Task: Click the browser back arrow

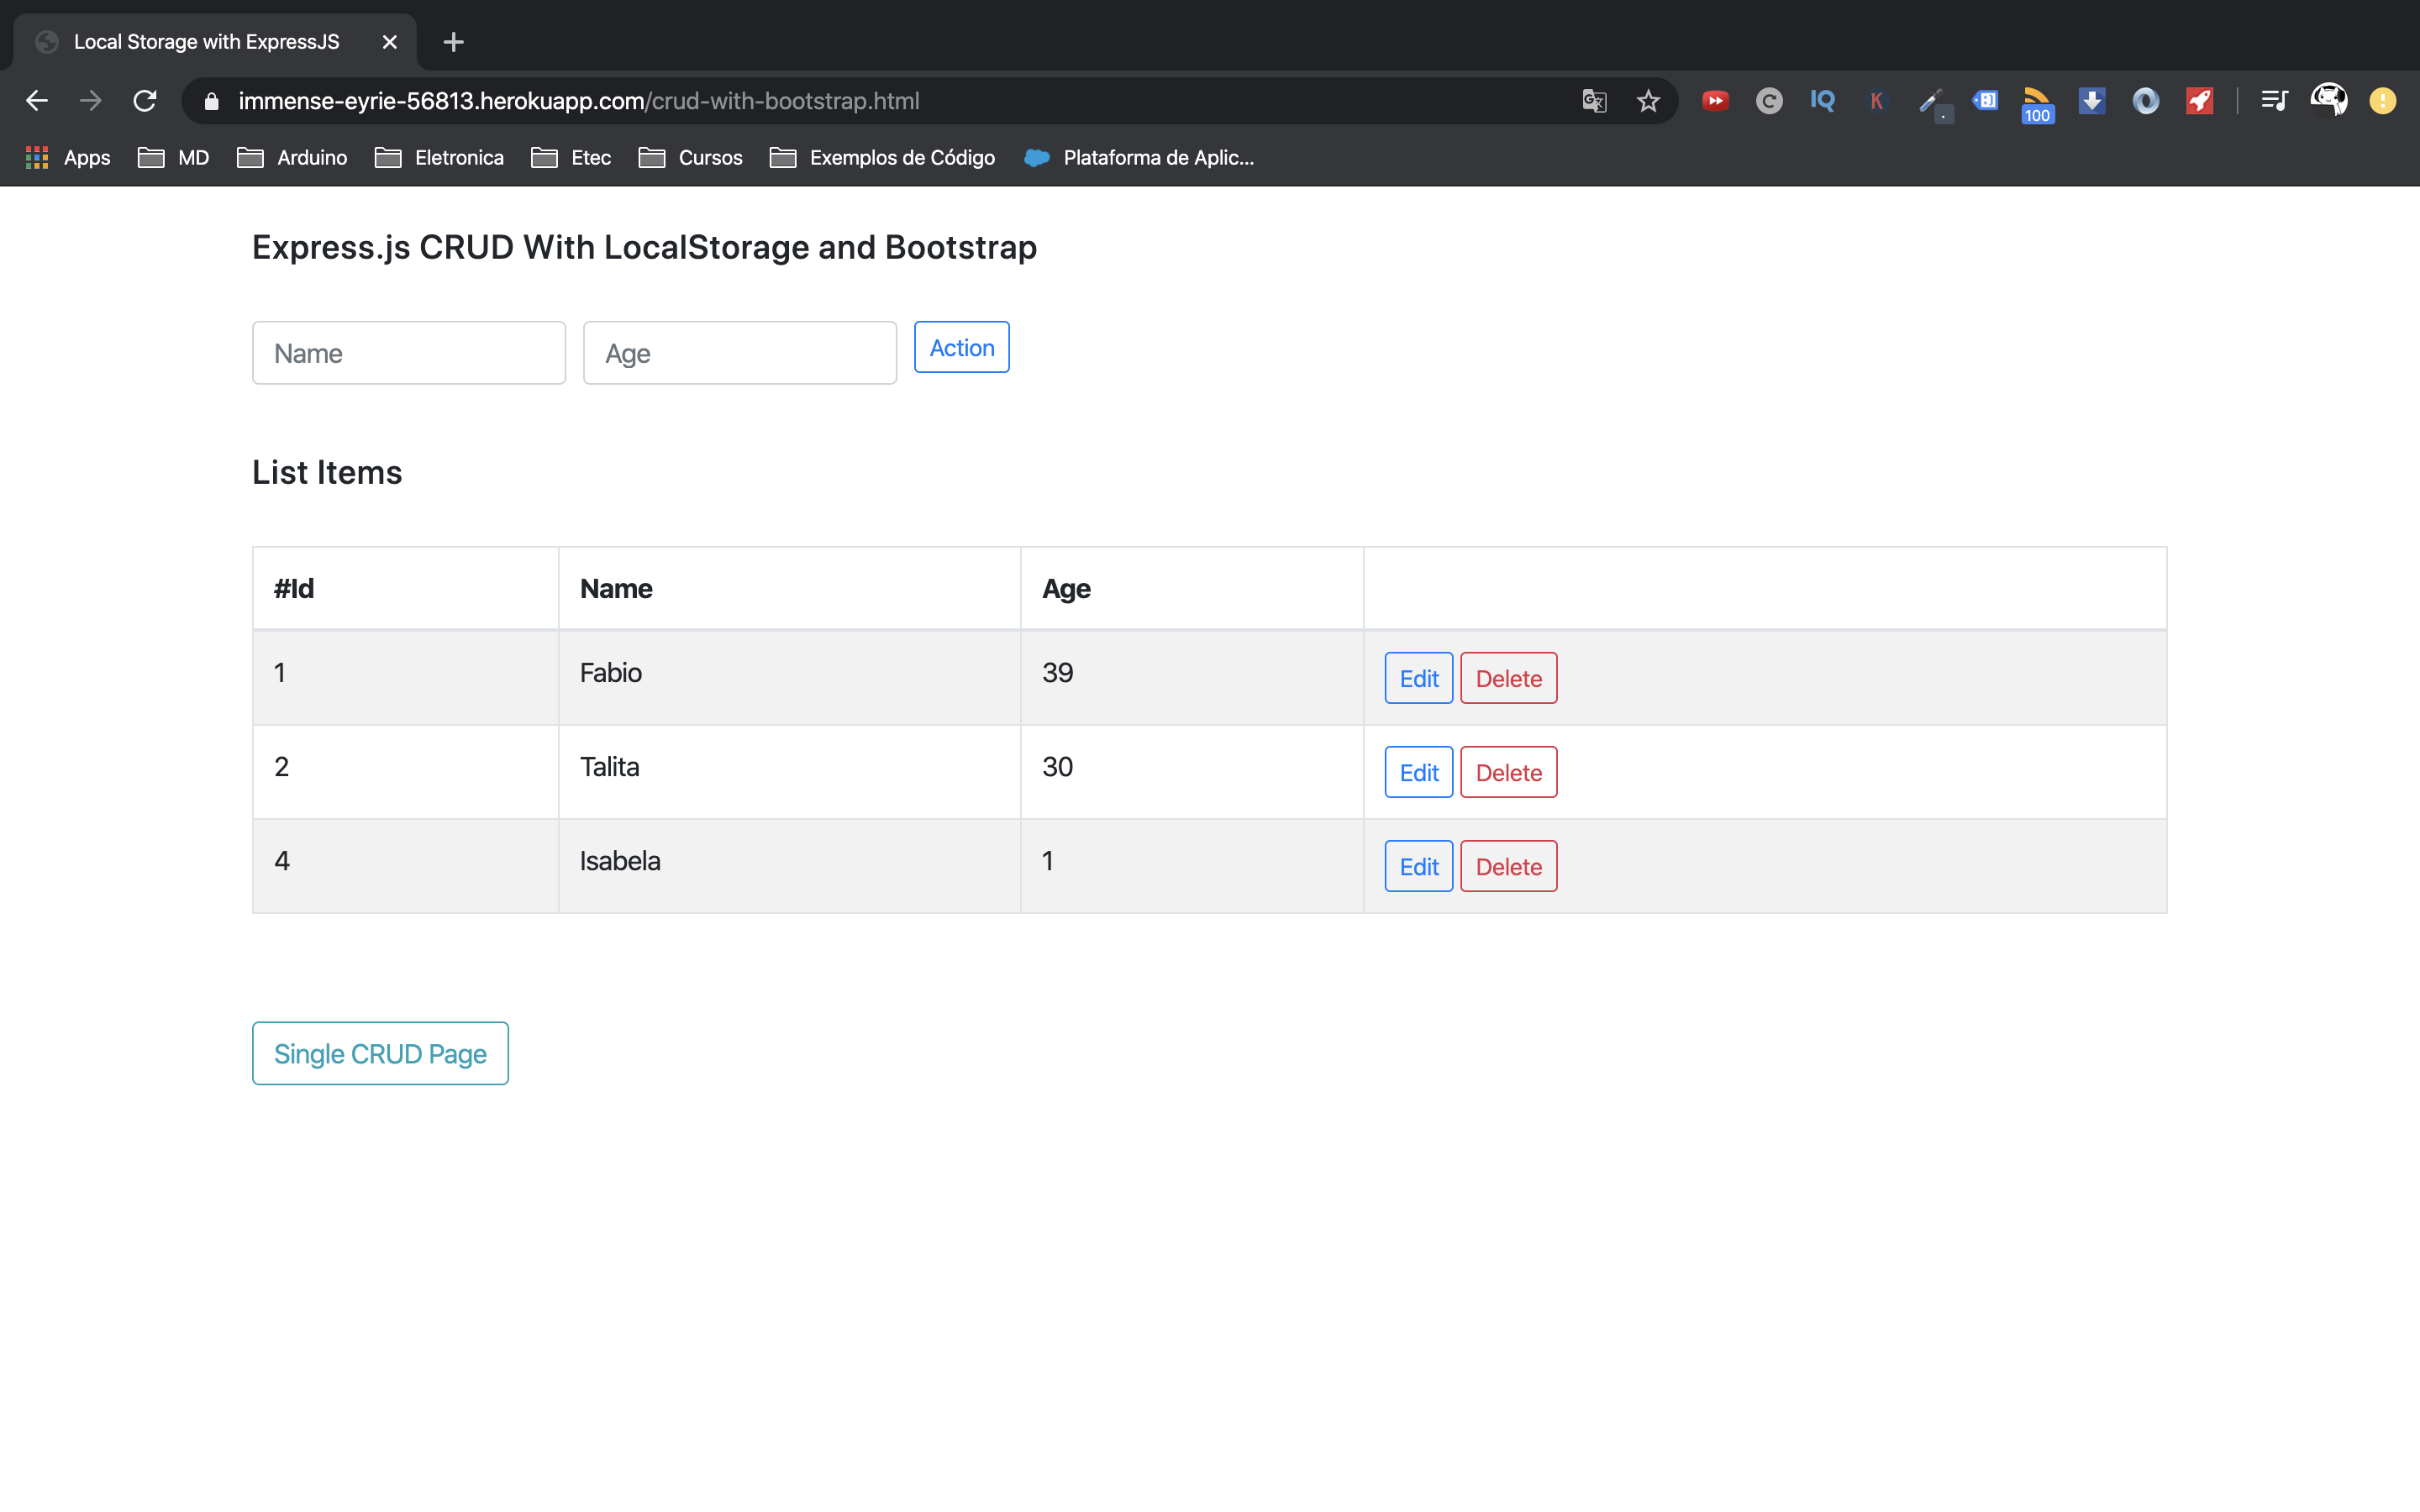Action: coord(37,101)
